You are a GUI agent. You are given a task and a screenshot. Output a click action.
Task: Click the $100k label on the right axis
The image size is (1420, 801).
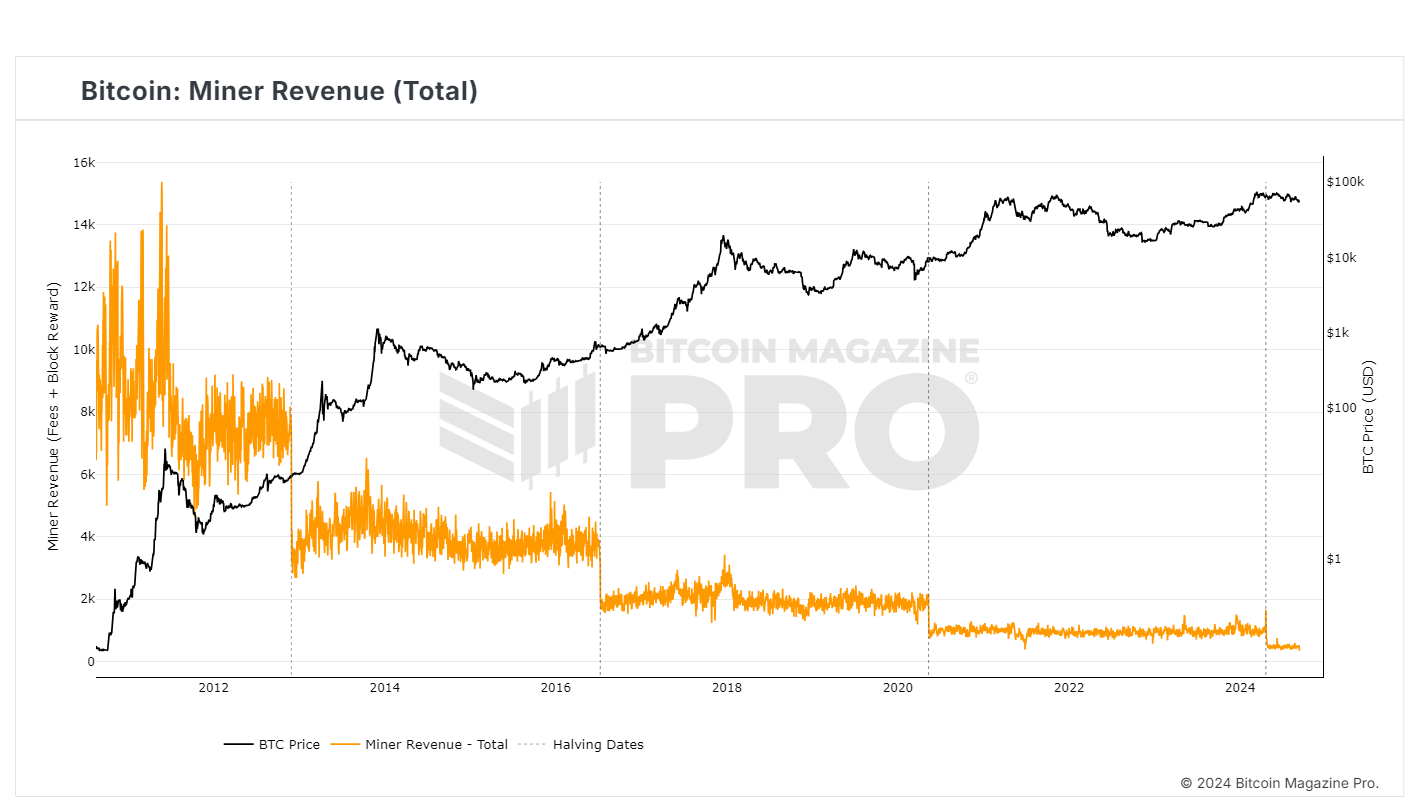[x=1344, y=182]
